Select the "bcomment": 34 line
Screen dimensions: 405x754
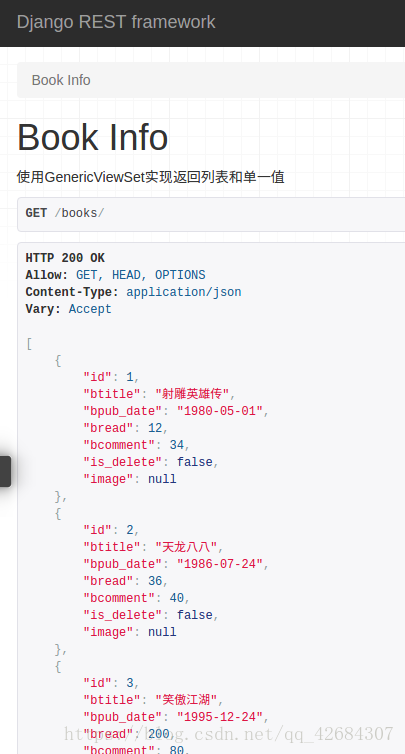coord(137,445)
